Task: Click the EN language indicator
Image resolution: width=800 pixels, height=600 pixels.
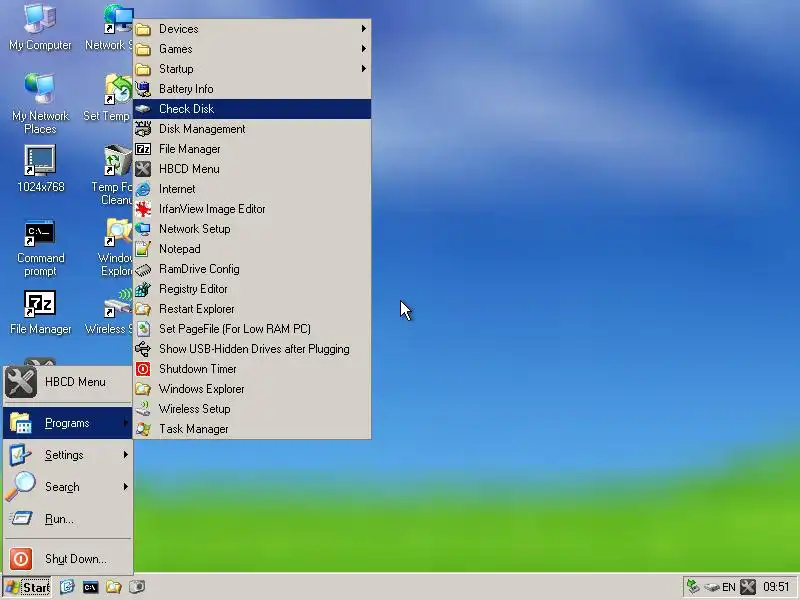Action: 729,587
